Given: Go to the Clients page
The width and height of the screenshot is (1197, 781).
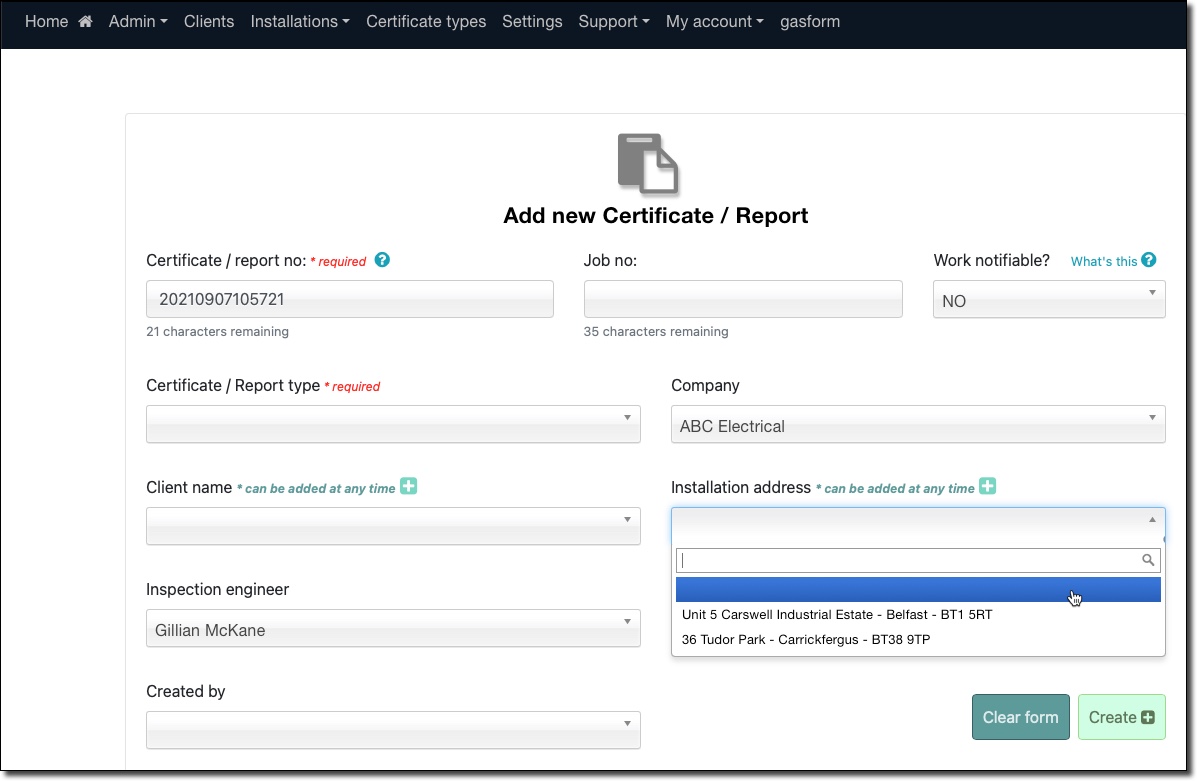Looking at the screenshot, I should click(208, 21).
